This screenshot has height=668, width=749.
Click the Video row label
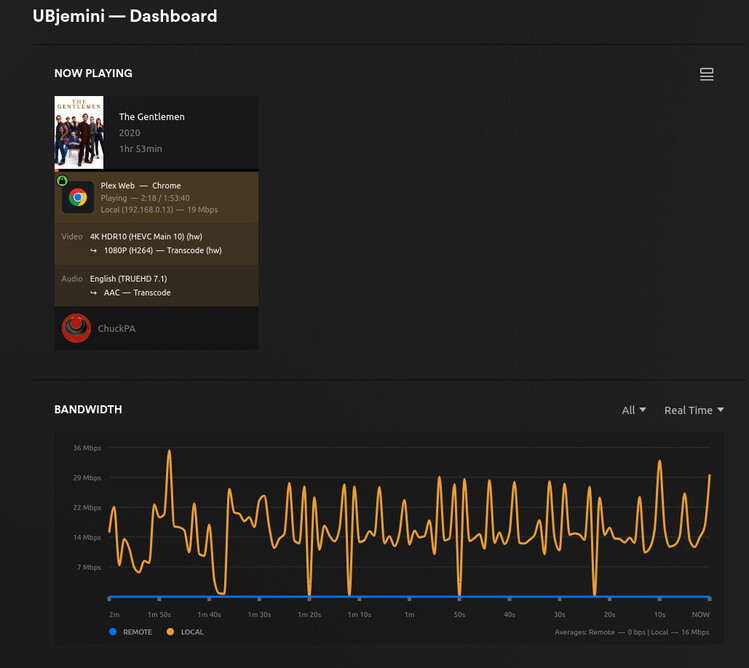point(72,237)
